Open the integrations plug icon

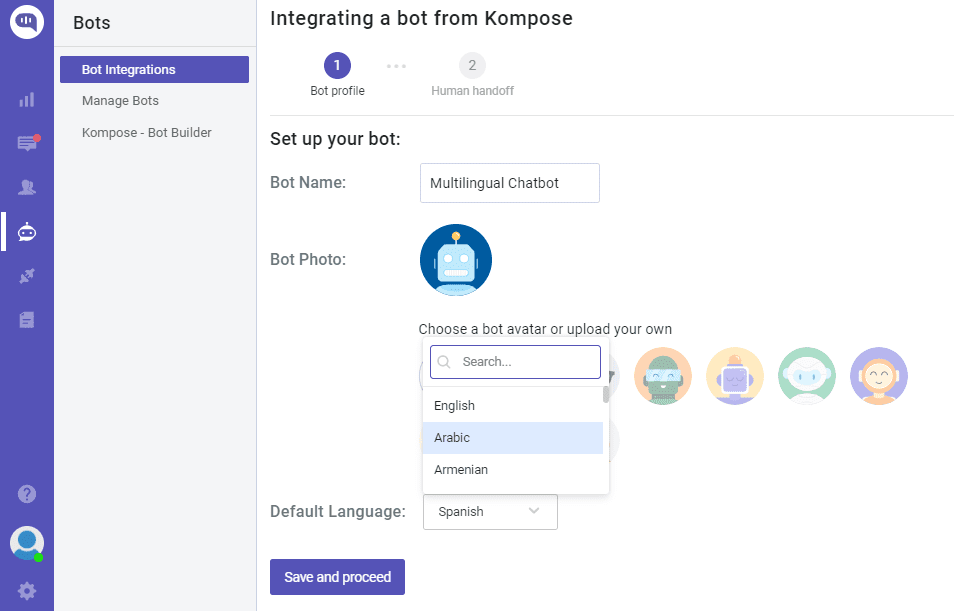pyautogui.click(x=27, y=276)
